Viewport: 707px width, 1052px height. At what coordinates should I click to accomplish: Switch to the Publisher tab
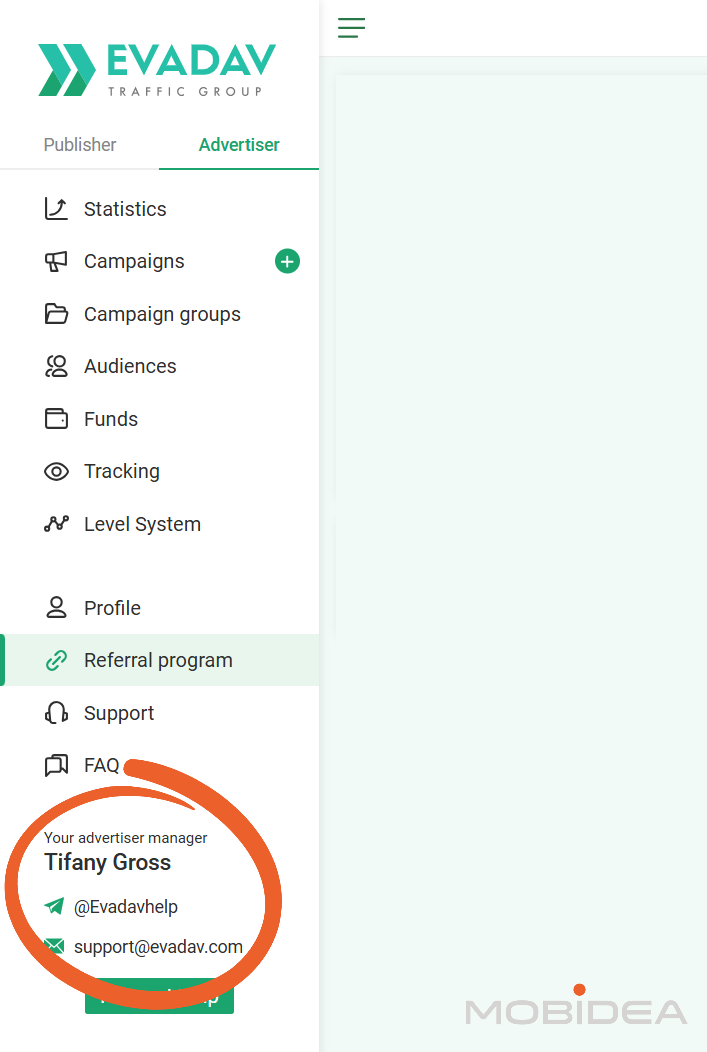pos(80,145)
